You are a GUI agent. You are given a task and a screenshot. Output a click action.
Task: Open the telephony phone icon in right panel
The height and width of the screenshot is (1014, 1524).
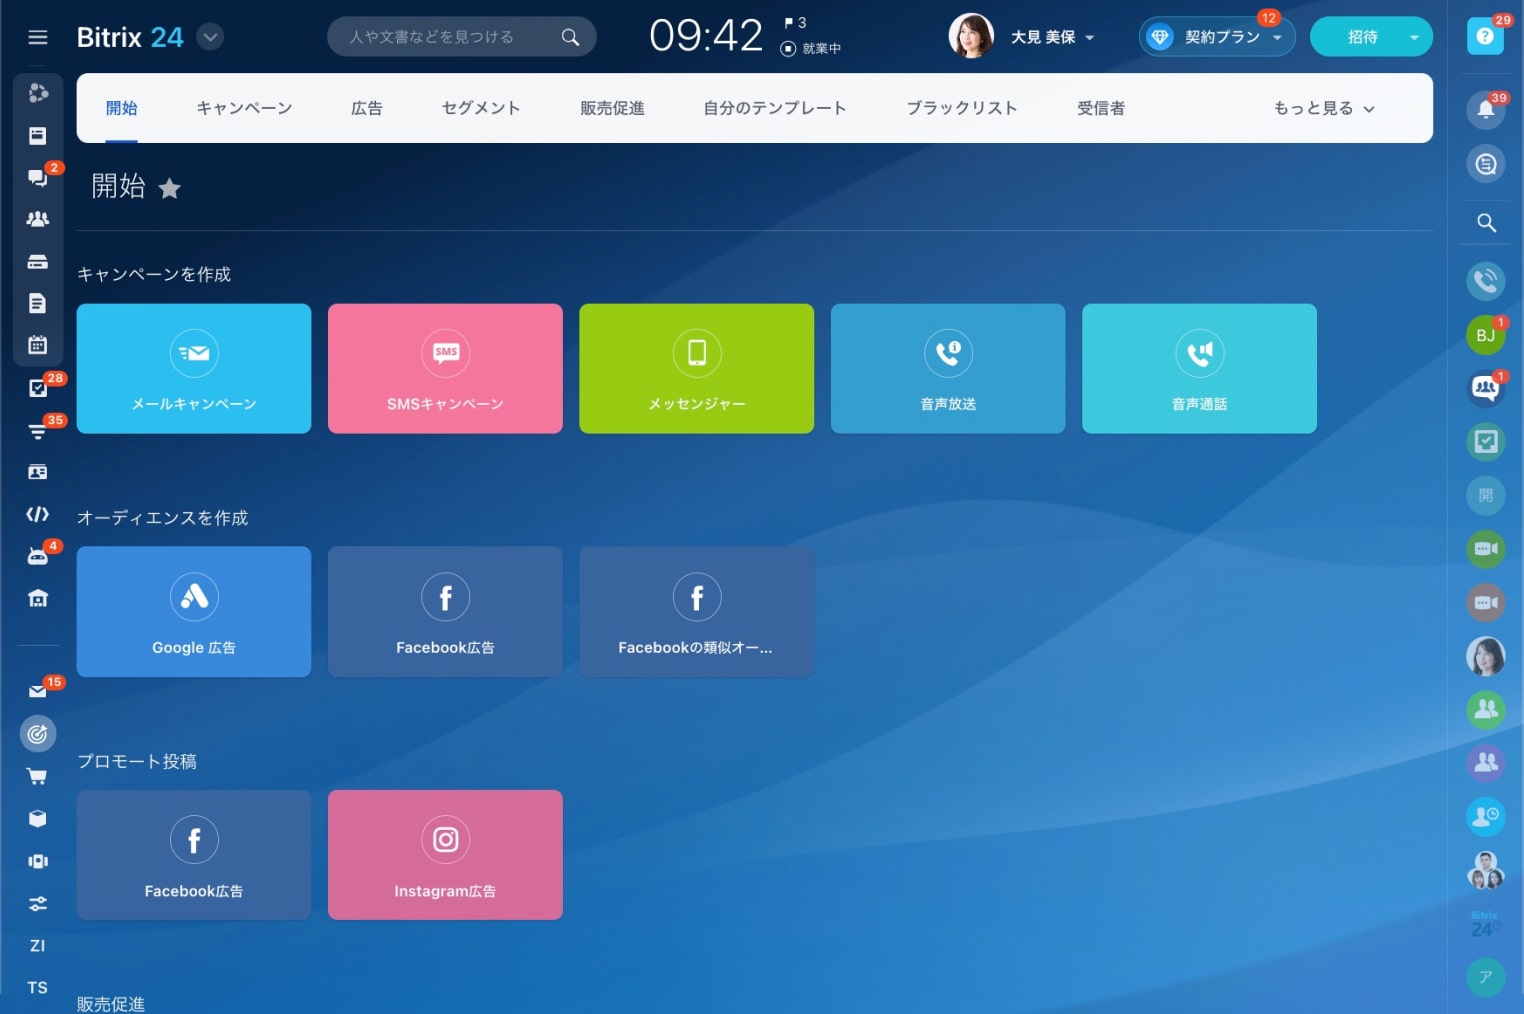pos(1486,281)
